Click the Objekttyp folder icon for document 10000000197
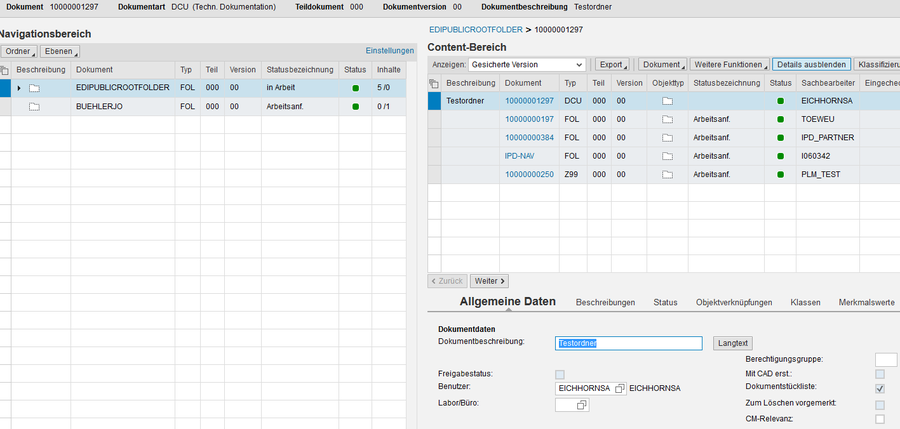The image size is (900, 429). tap(668, 119)
